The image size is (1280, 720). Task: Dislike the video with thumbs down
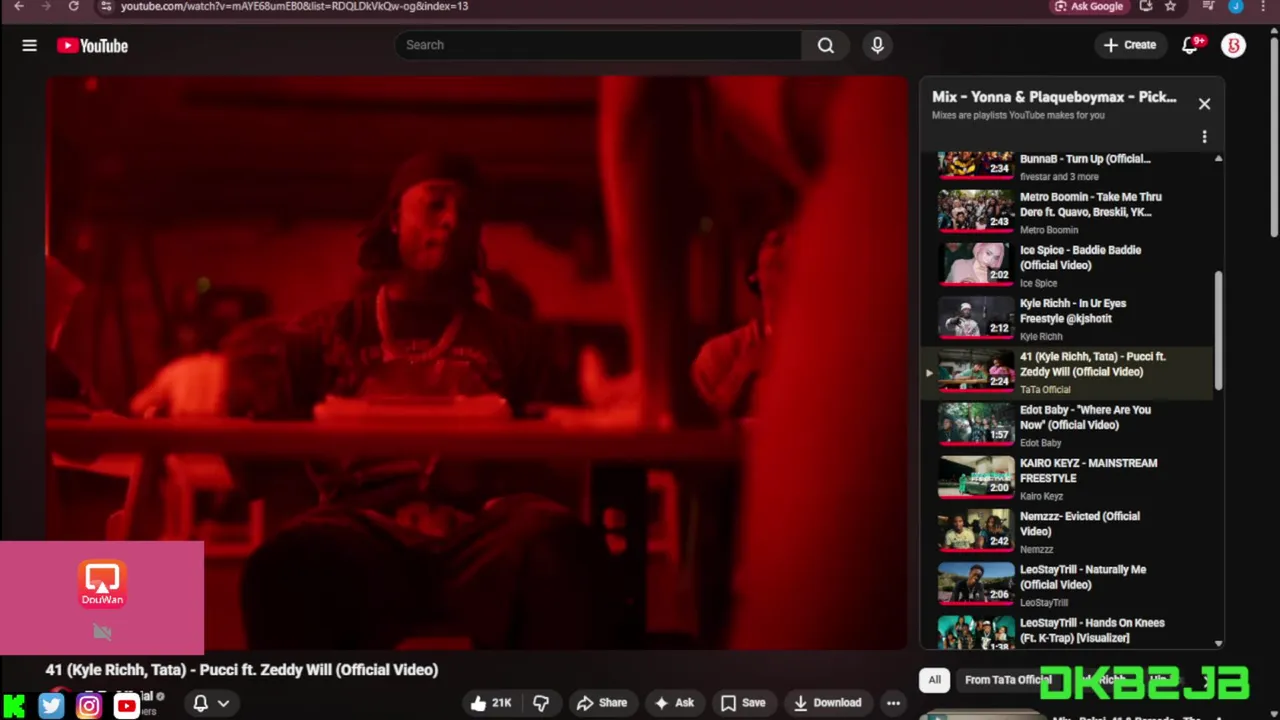coord(541,703)
